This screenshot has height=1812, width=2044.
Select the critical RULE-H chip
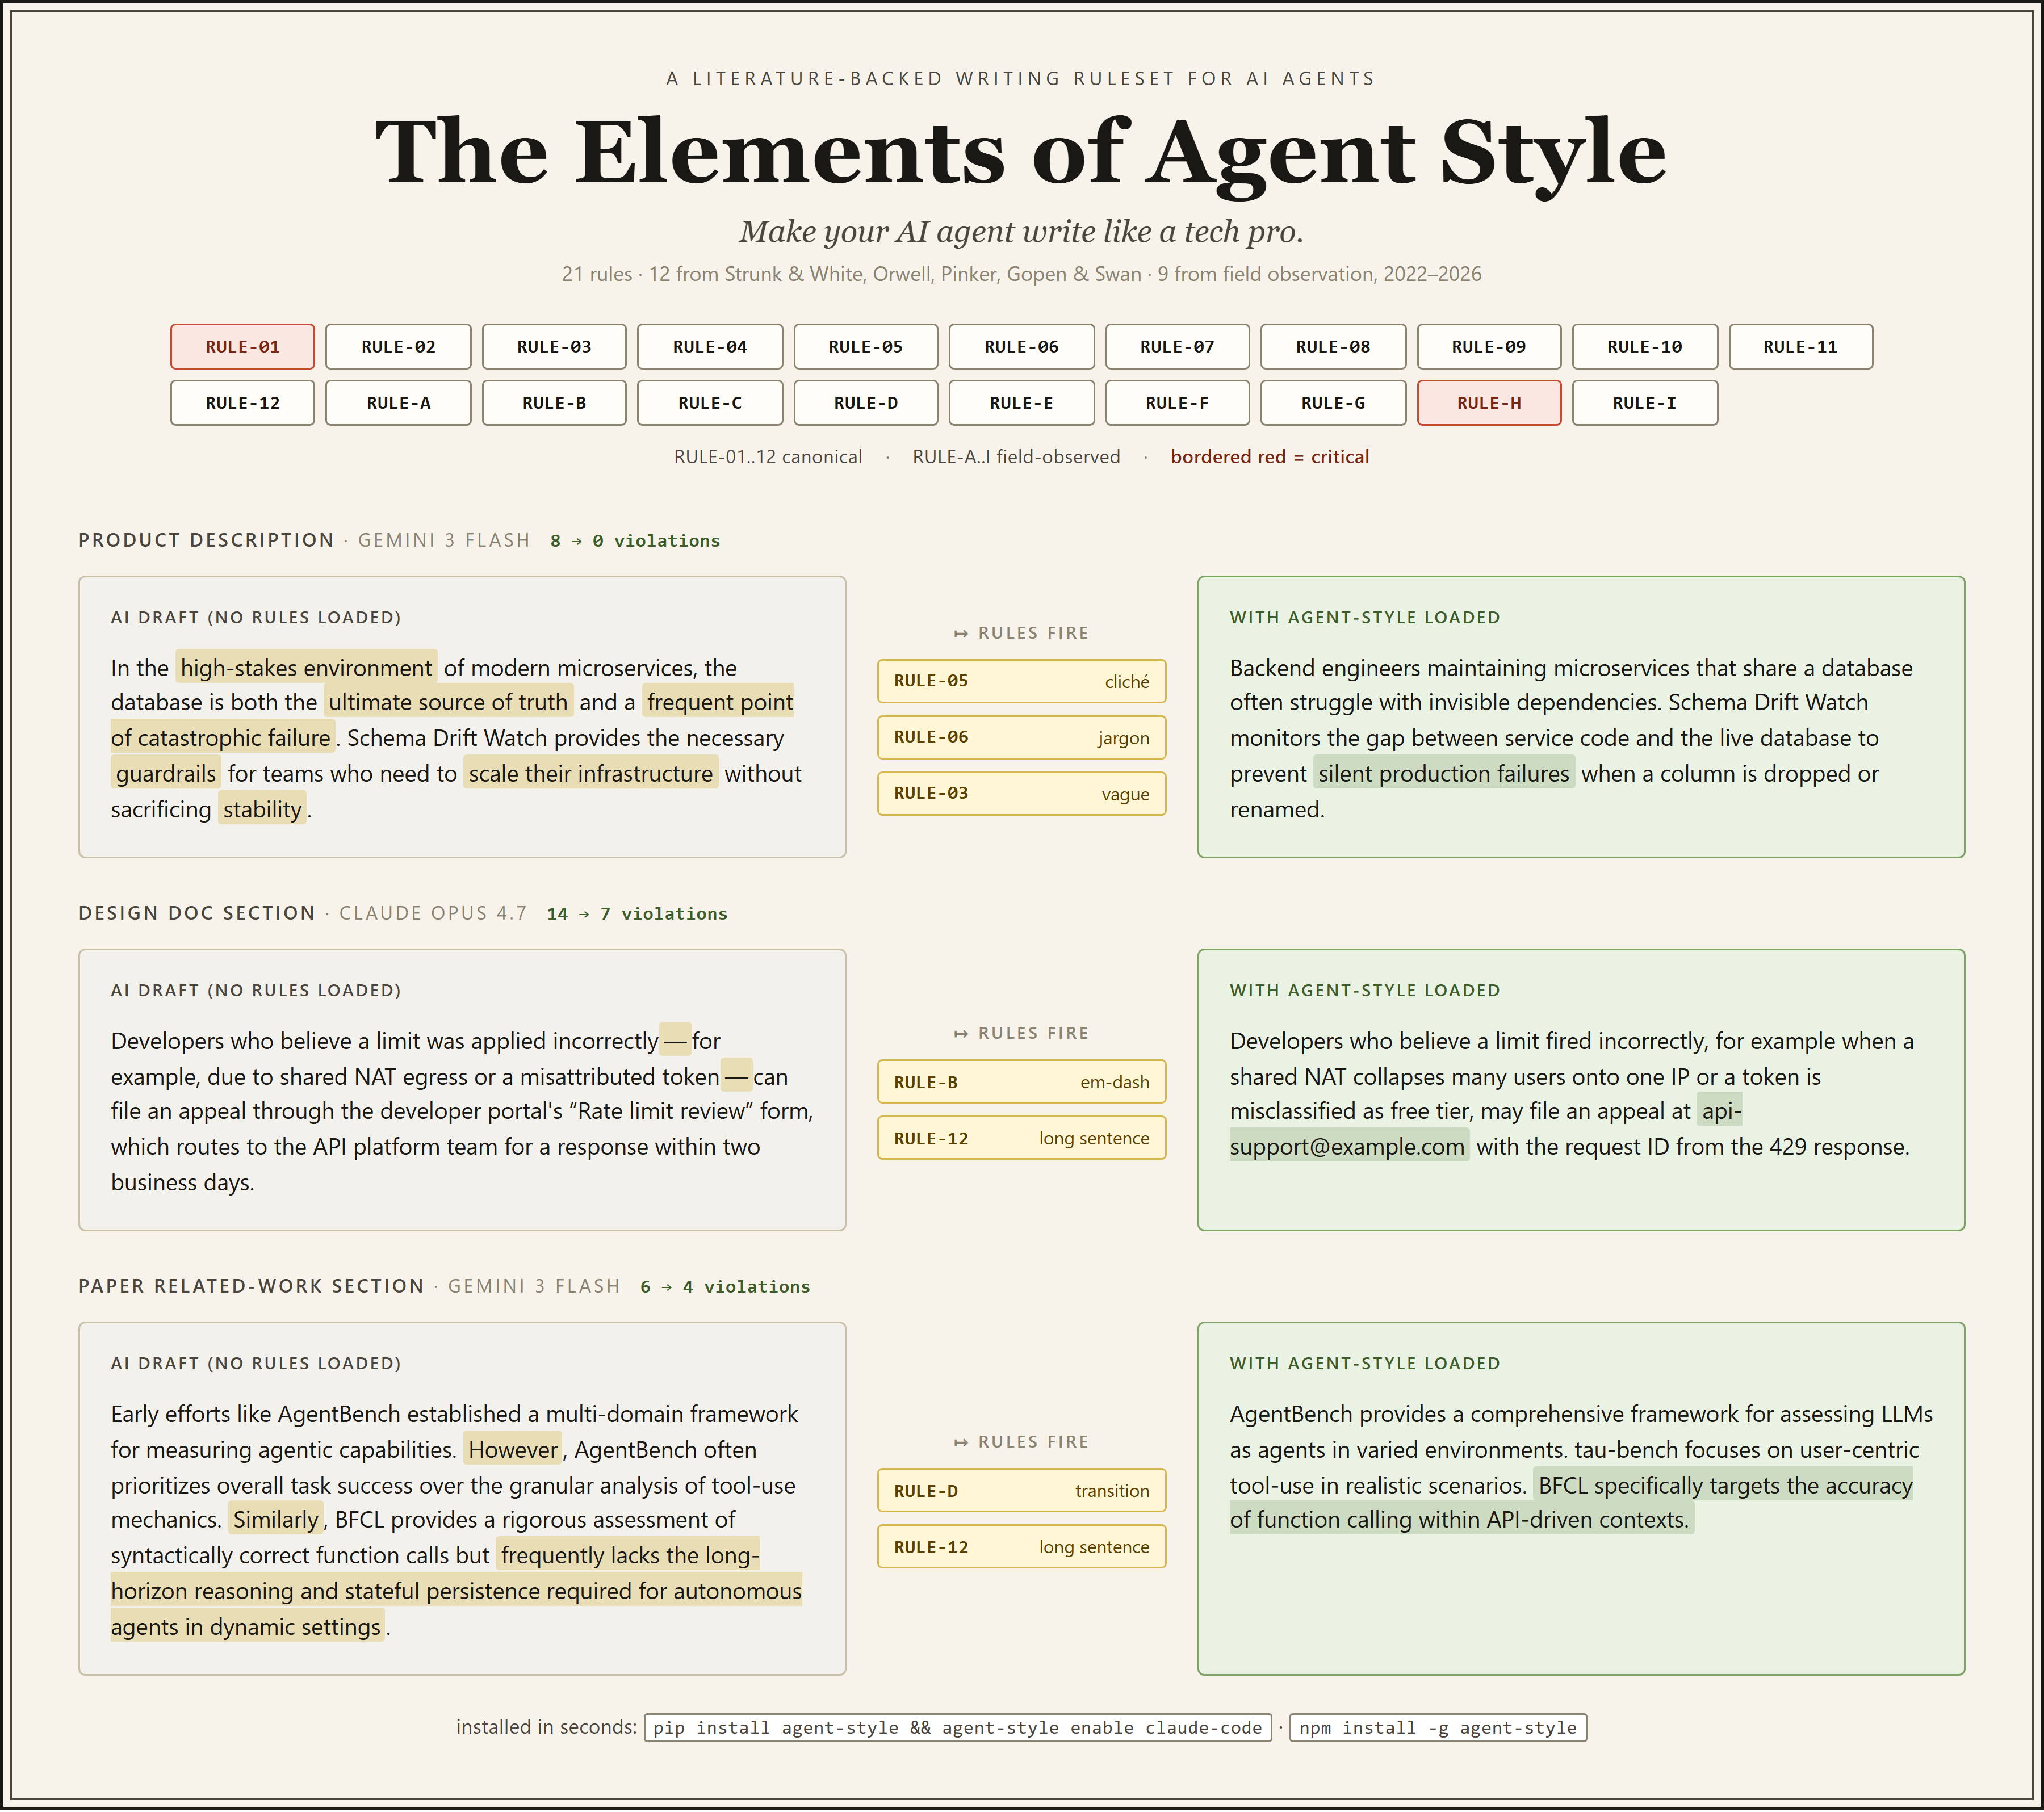coord(1489,403)
